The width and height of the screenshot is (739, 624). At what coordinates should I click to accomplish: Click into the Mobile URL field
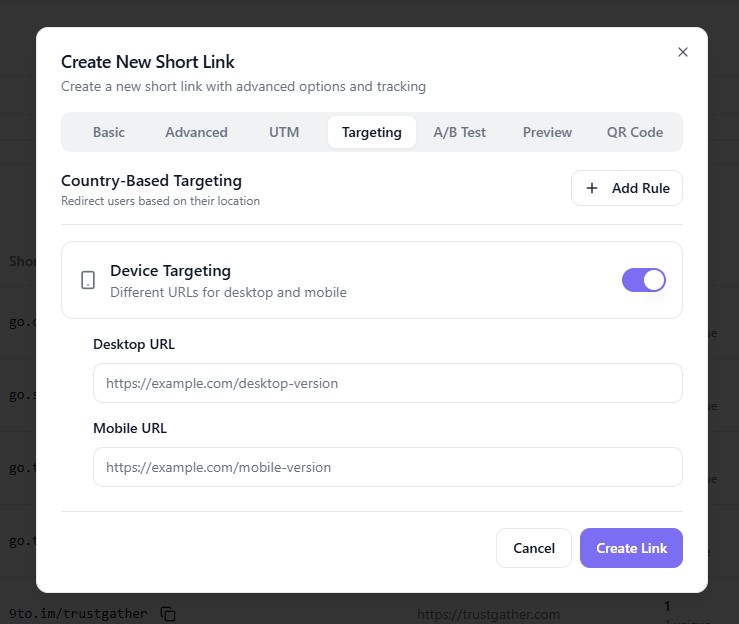point(387,467)
